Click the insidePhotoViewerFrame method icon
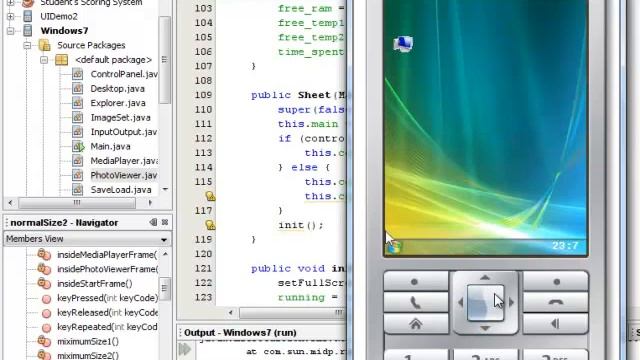Image resolution: width=640 pixels, height=360 pixels. click(x=44, y=269)
